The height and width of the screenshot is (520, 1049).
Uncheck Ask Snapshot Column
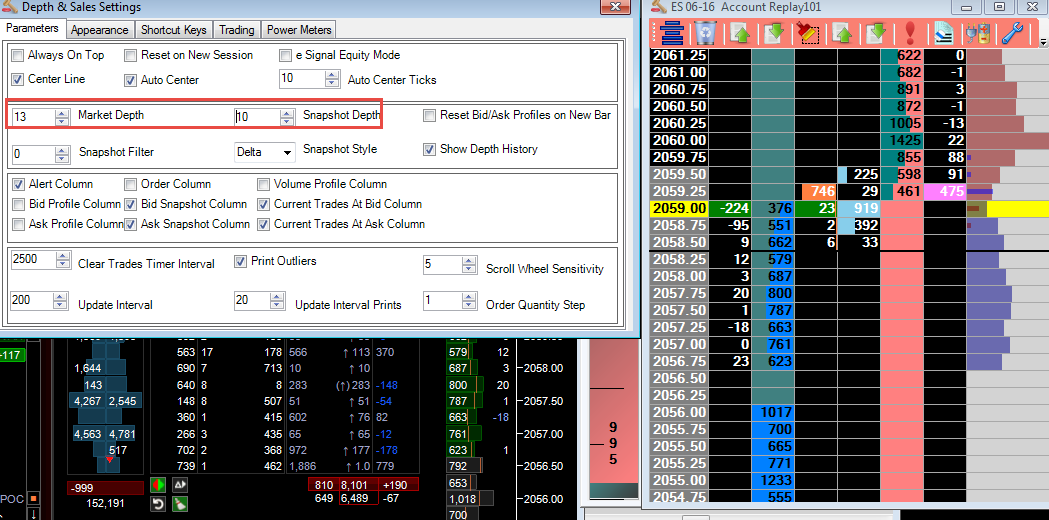coord(130,224)
